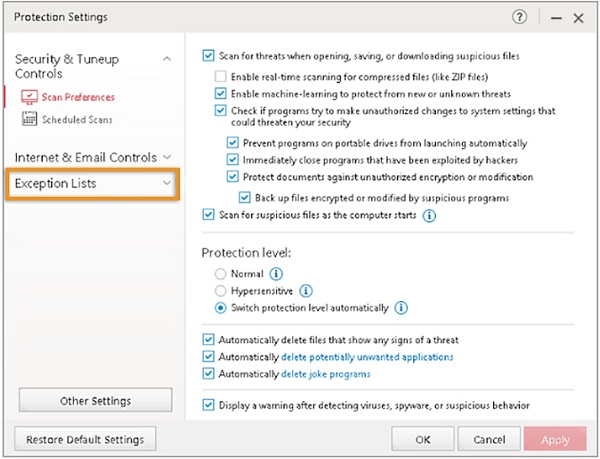600x459 pixels.
Task: Expand Internet & Email Controls section
Action: click(92, 157)
